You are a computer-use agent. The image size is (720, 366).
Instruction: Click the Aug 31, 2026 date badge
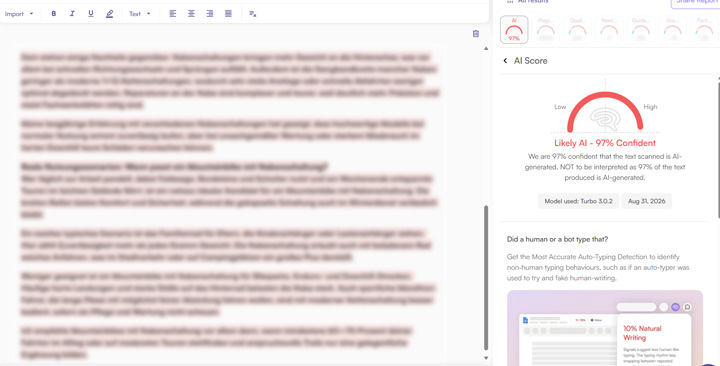647,201
